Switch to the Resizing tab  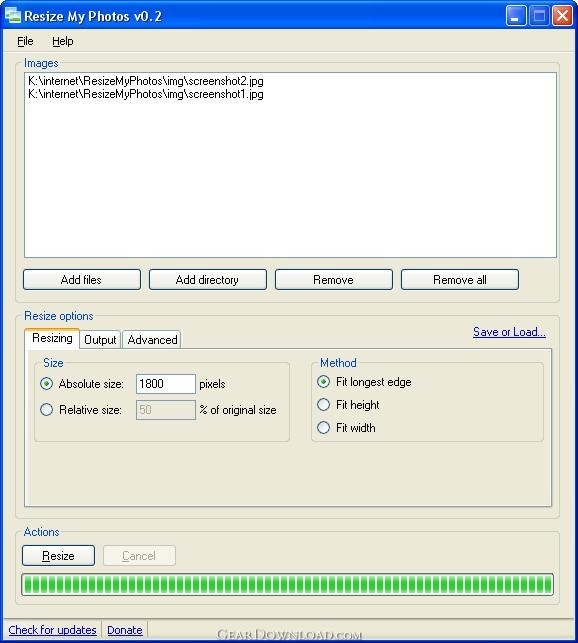pyautogui.click(x=52, y=338)
